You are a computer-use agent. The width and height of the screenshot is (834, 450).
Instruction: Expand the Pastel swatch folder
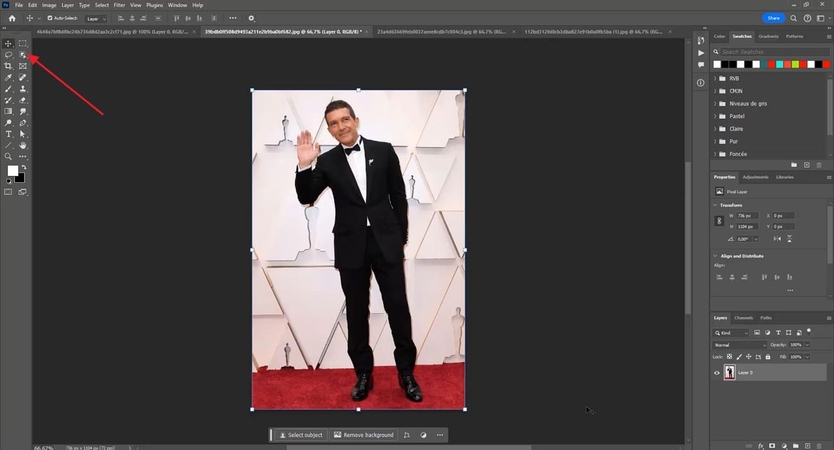pos(715,116)
